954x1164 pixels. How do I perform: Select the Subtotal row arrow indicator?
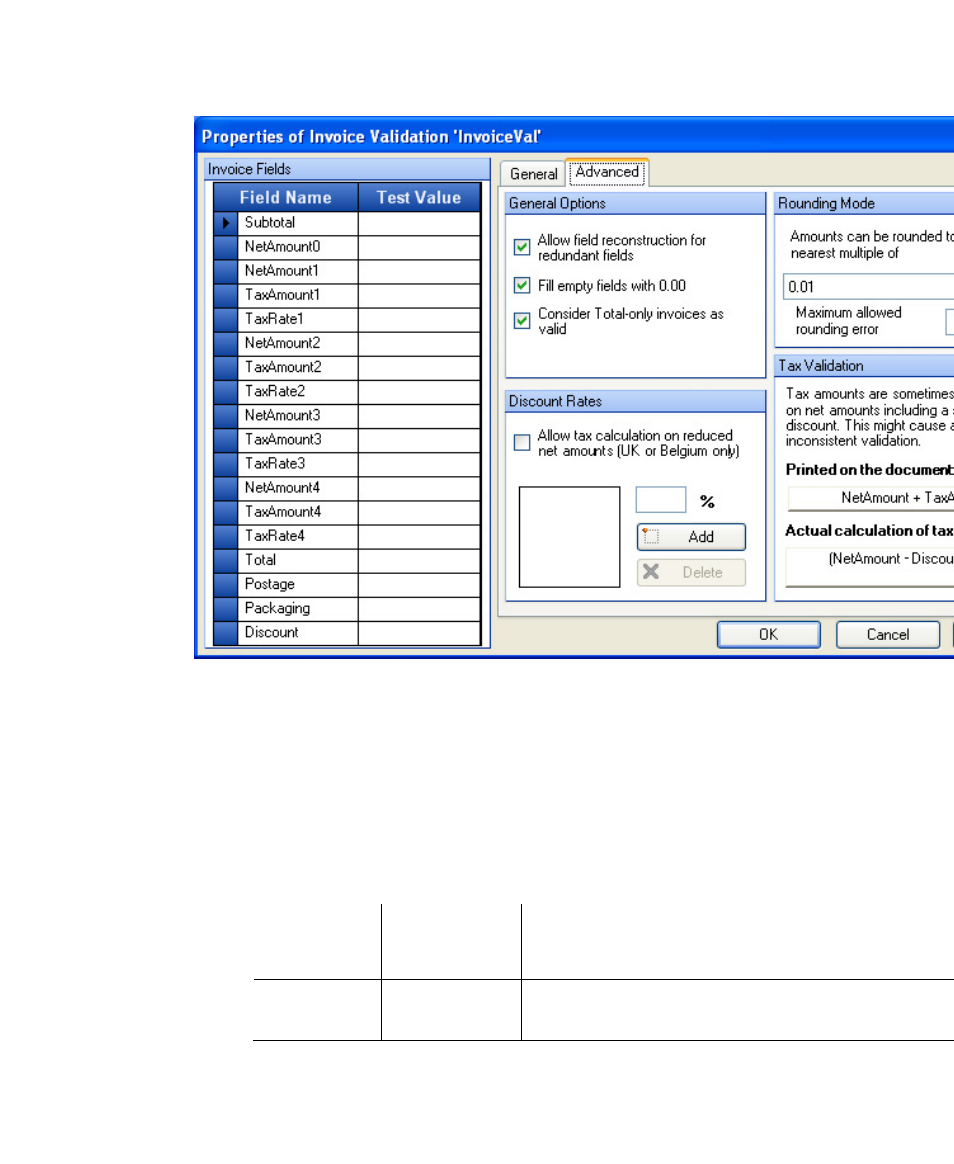coord(226,223)
